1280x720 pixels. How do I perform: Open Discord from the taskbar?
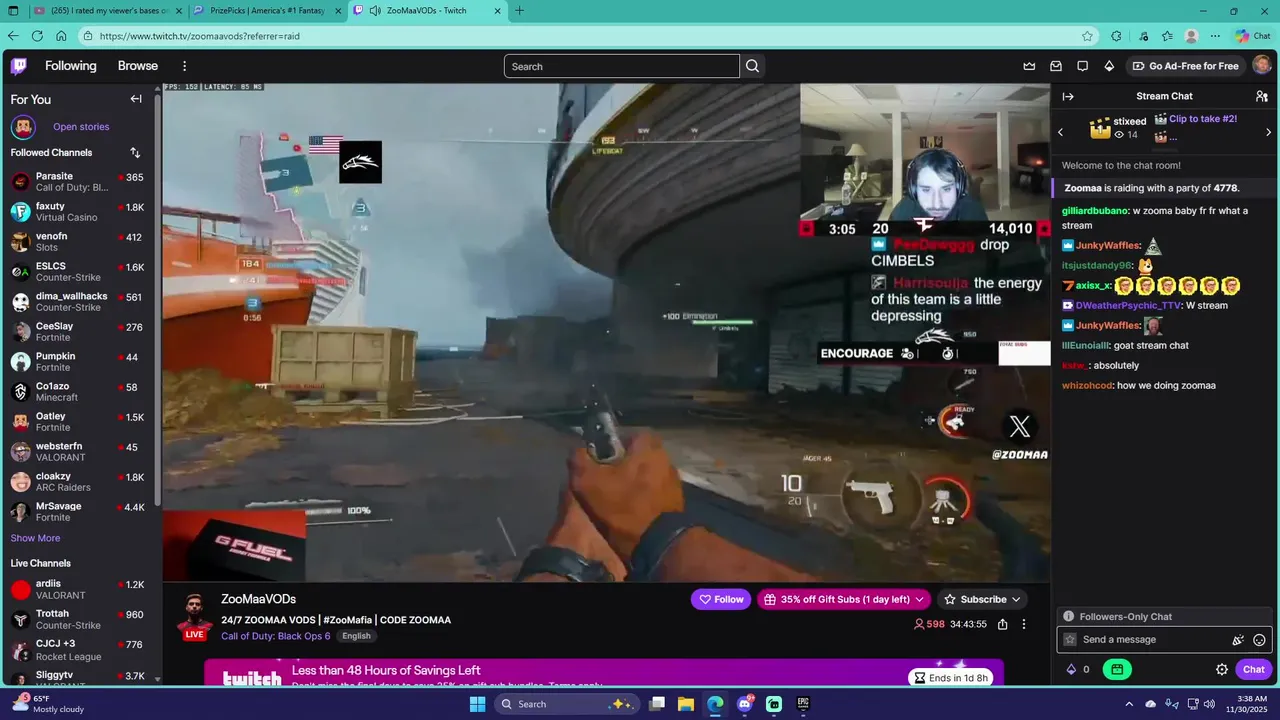click(745, 704)
